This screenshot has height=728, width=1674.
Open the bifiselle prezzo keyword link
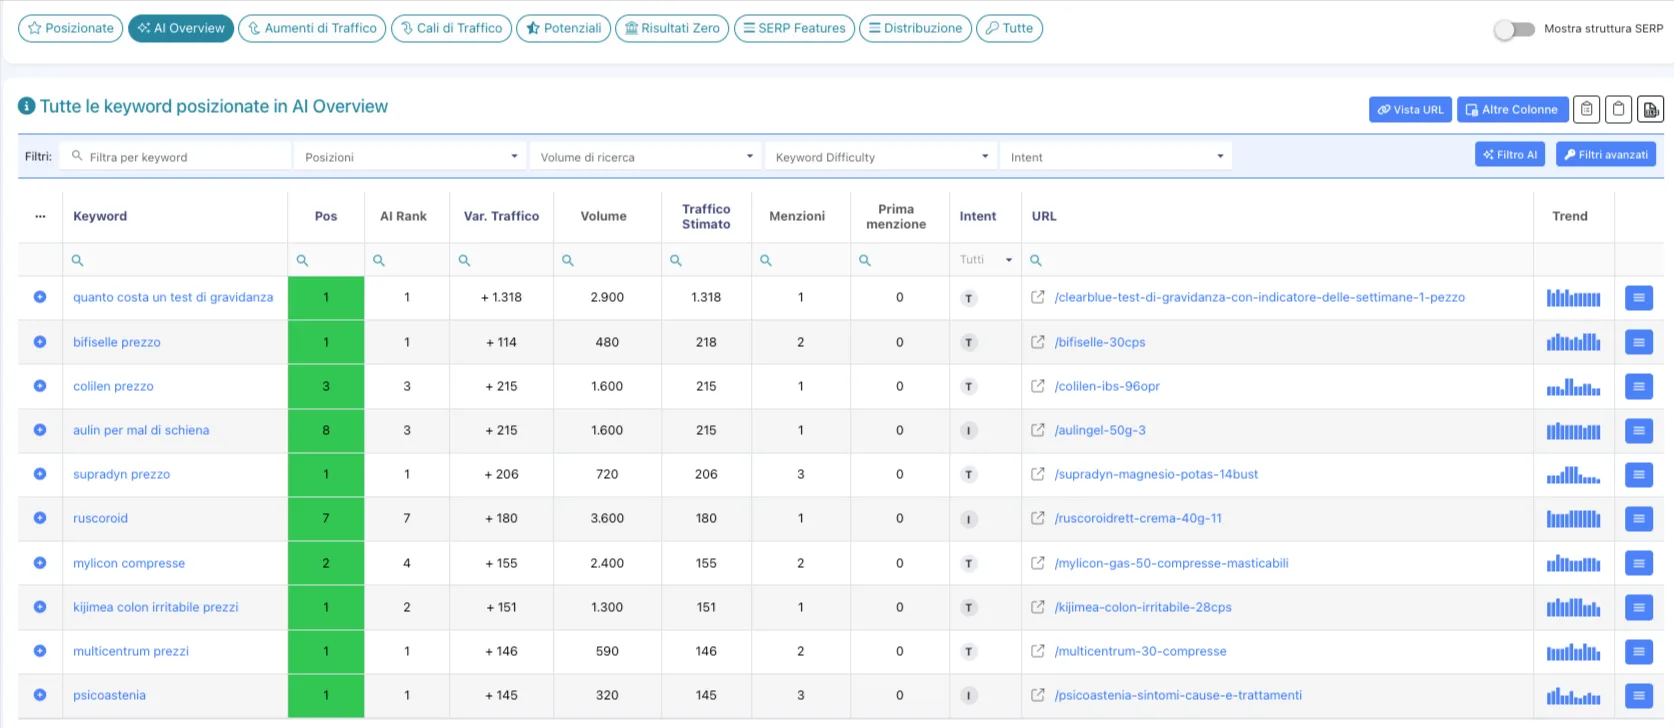coord(117,342)
